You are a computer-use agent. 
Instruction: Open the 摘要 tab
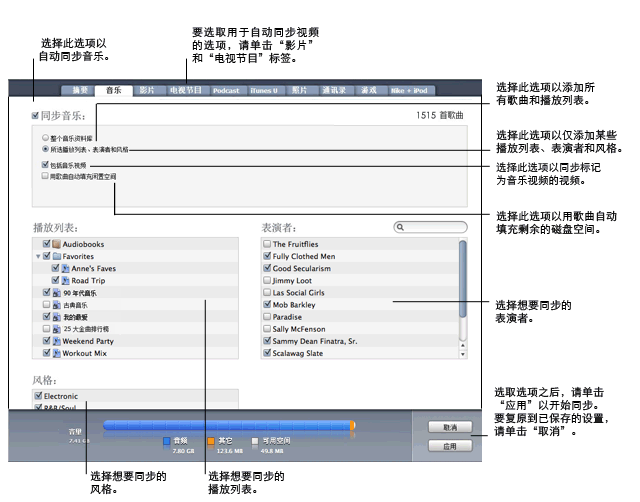click(x=78, y=91)
